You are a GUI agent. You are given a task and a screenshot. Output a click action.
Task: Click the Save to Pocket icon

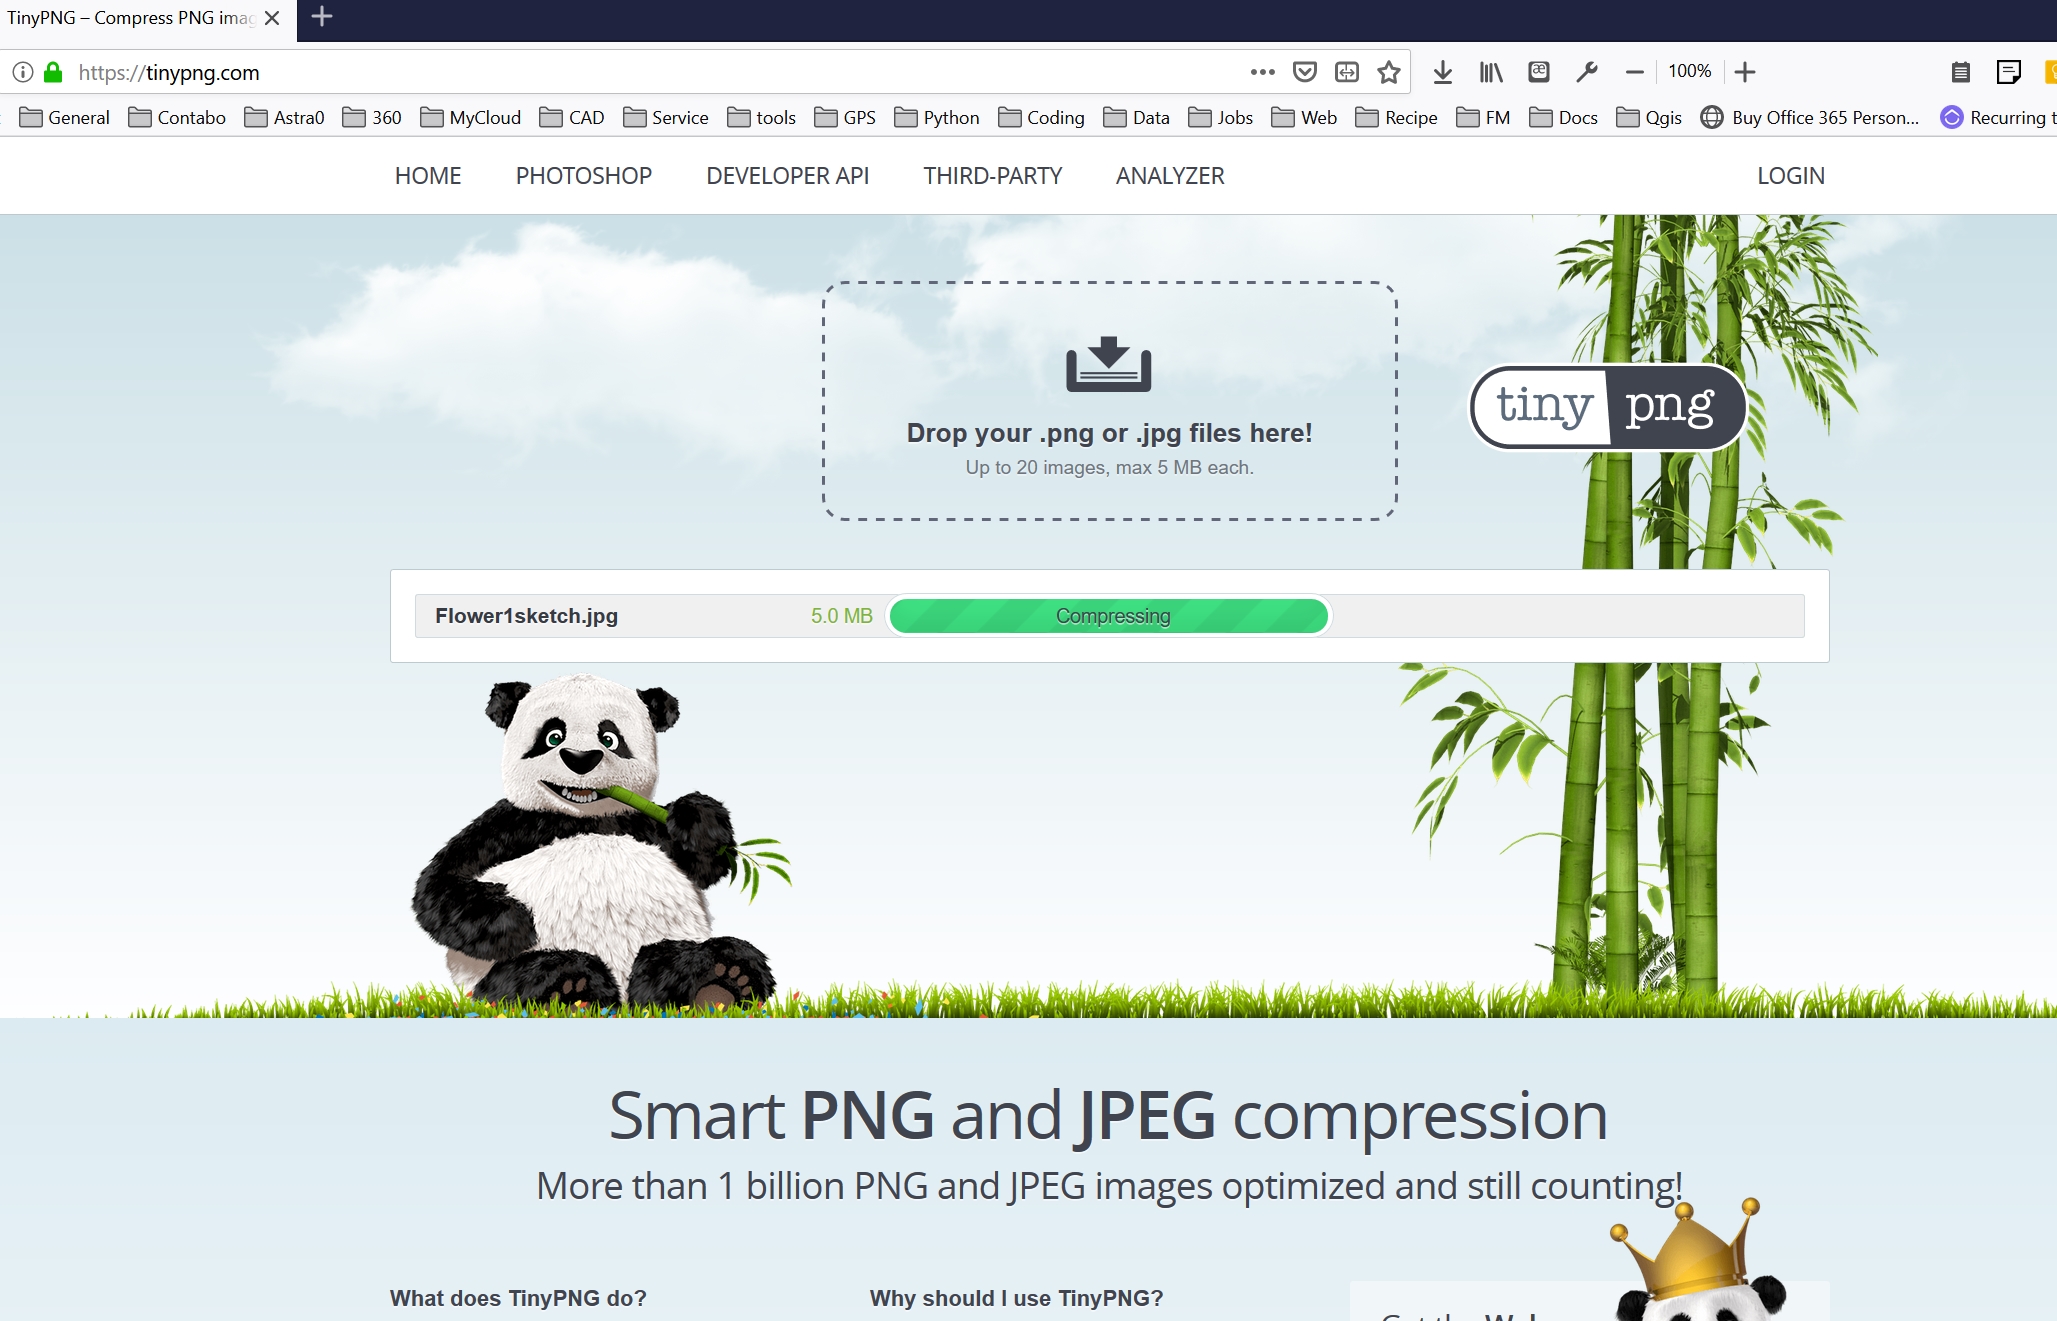[1304, 72]
